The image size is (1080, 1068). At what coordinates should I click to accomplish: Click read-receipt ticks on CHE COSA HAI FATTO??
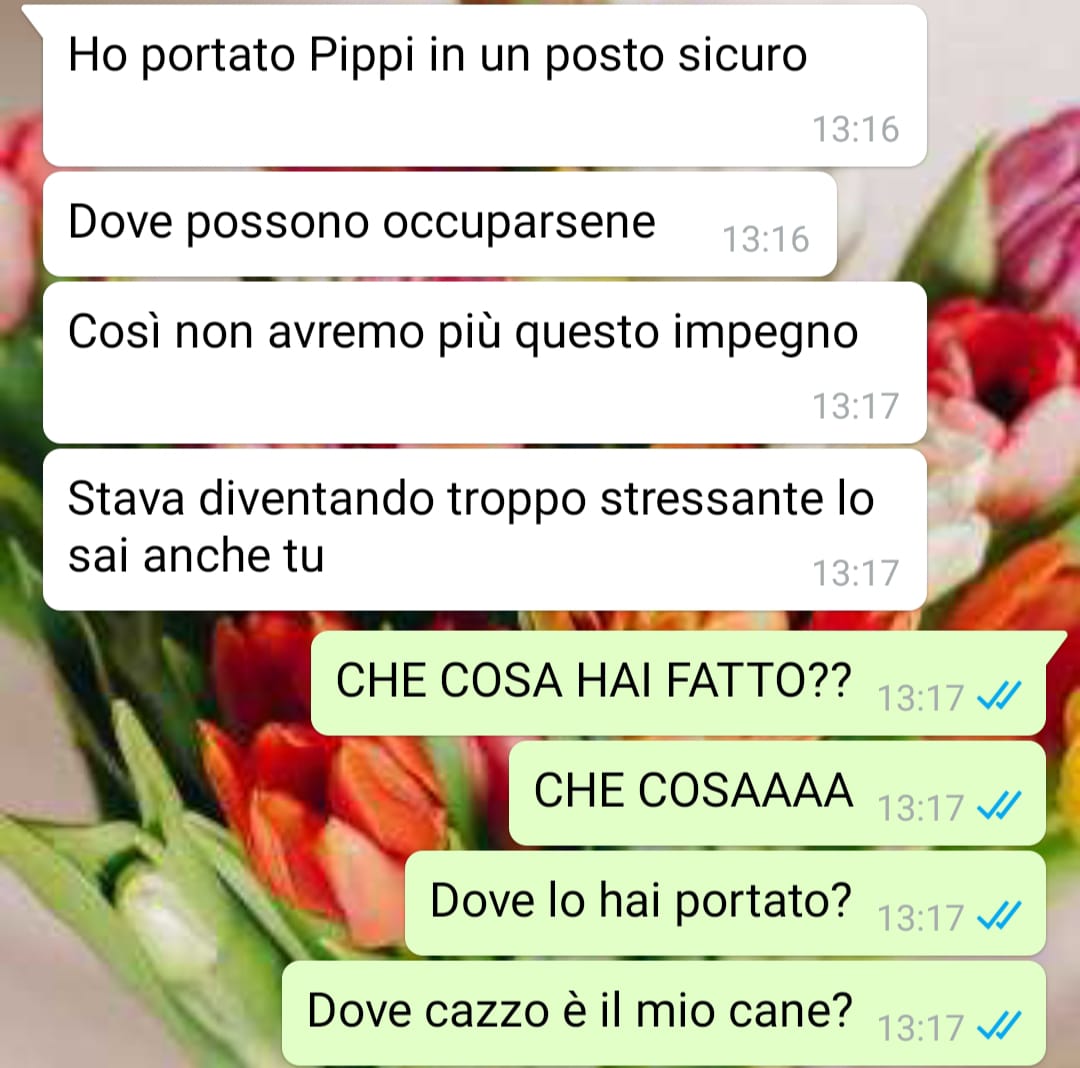click(x=999, y=695)
